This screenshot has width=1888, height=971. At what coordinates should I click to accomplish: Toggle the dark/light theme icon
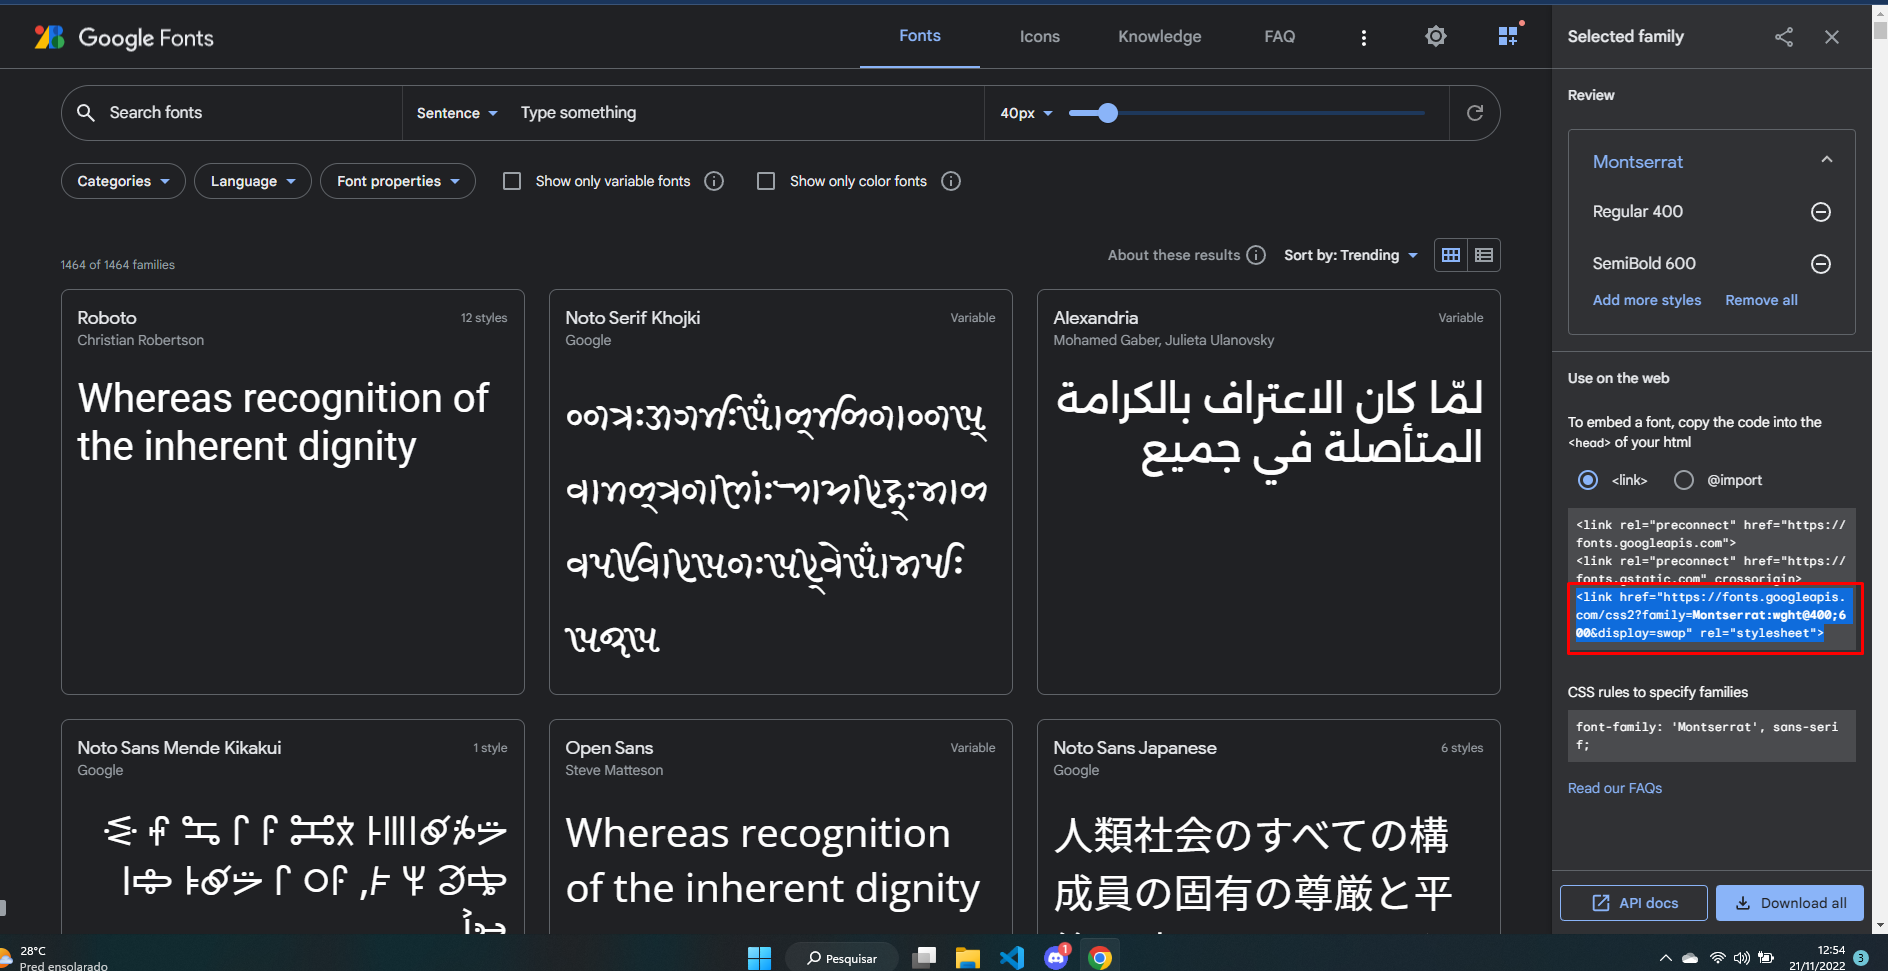(1436, 37)
